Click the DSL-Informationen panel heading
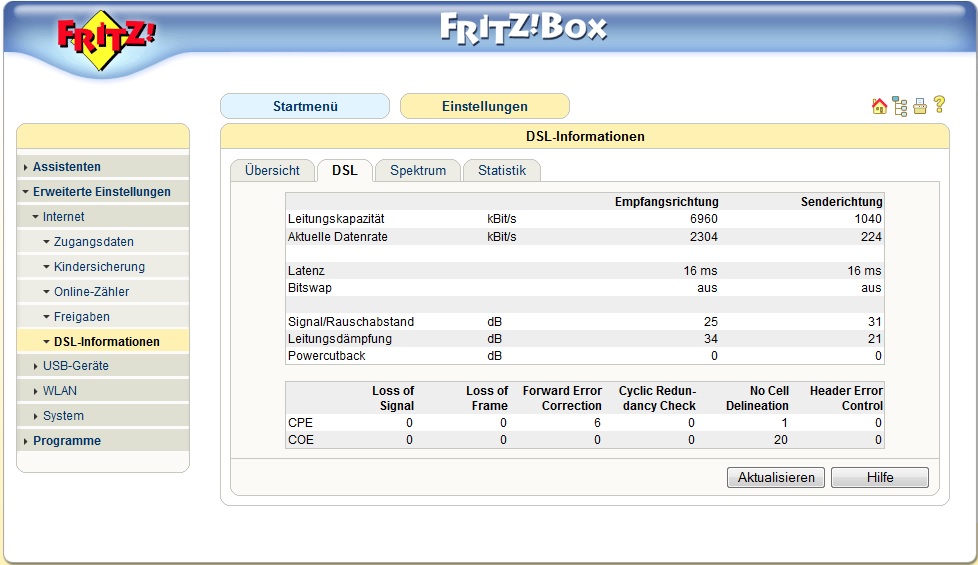Screen dimensions: 978x565 (x=585, y=136)
